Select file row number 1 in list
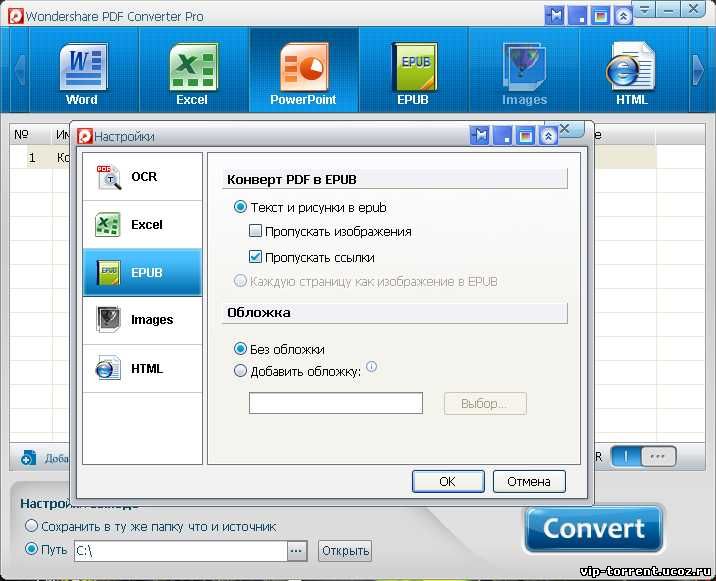 point(32,158)
